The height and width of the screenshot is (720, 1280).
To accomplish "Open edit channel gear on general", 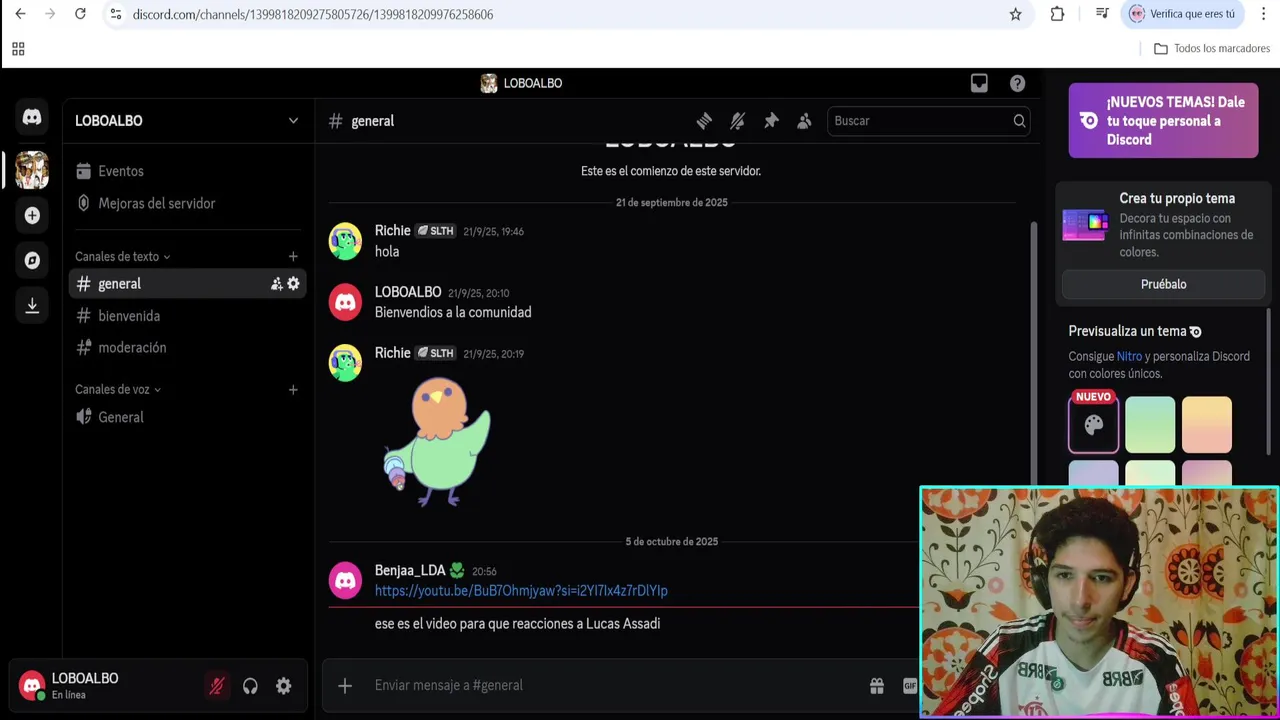I will (293, 284).
